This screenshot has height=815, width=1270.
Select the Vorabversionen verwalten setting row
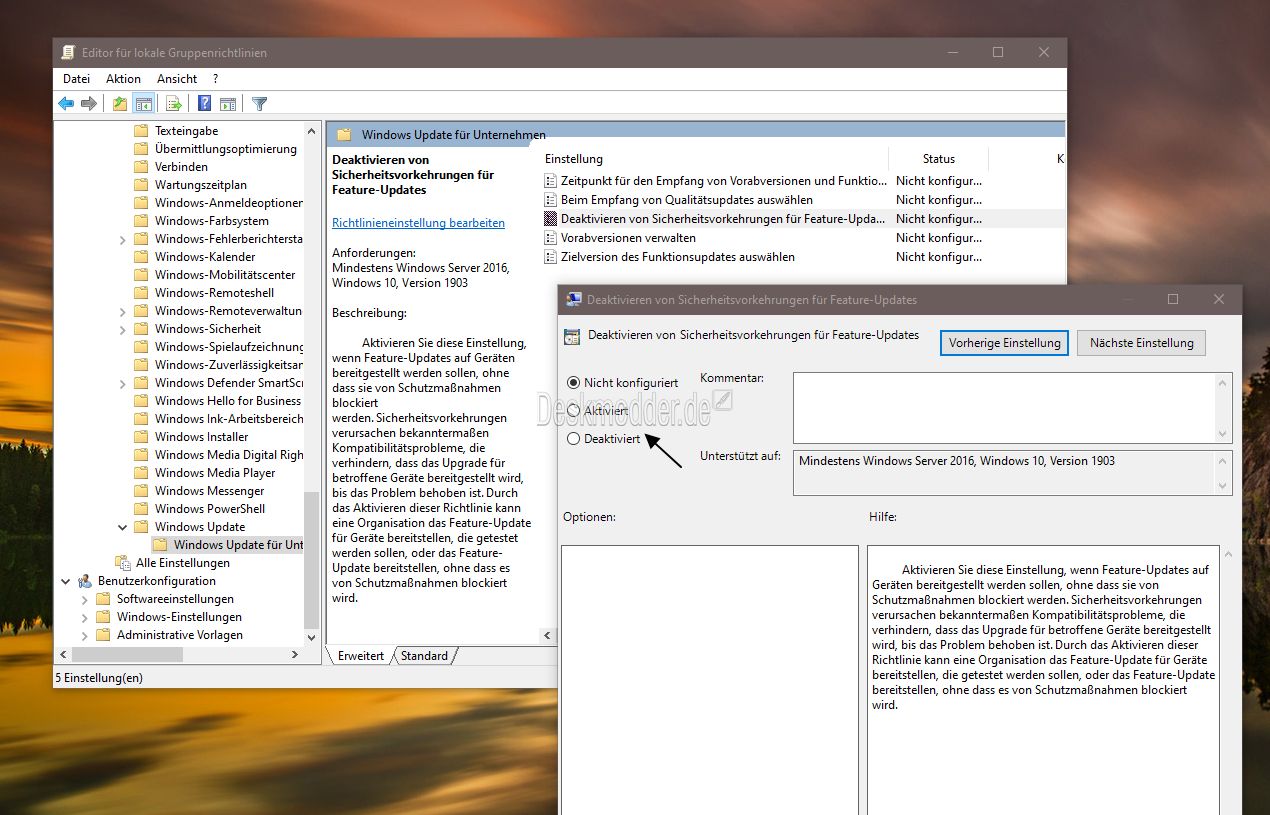[628, 238]
